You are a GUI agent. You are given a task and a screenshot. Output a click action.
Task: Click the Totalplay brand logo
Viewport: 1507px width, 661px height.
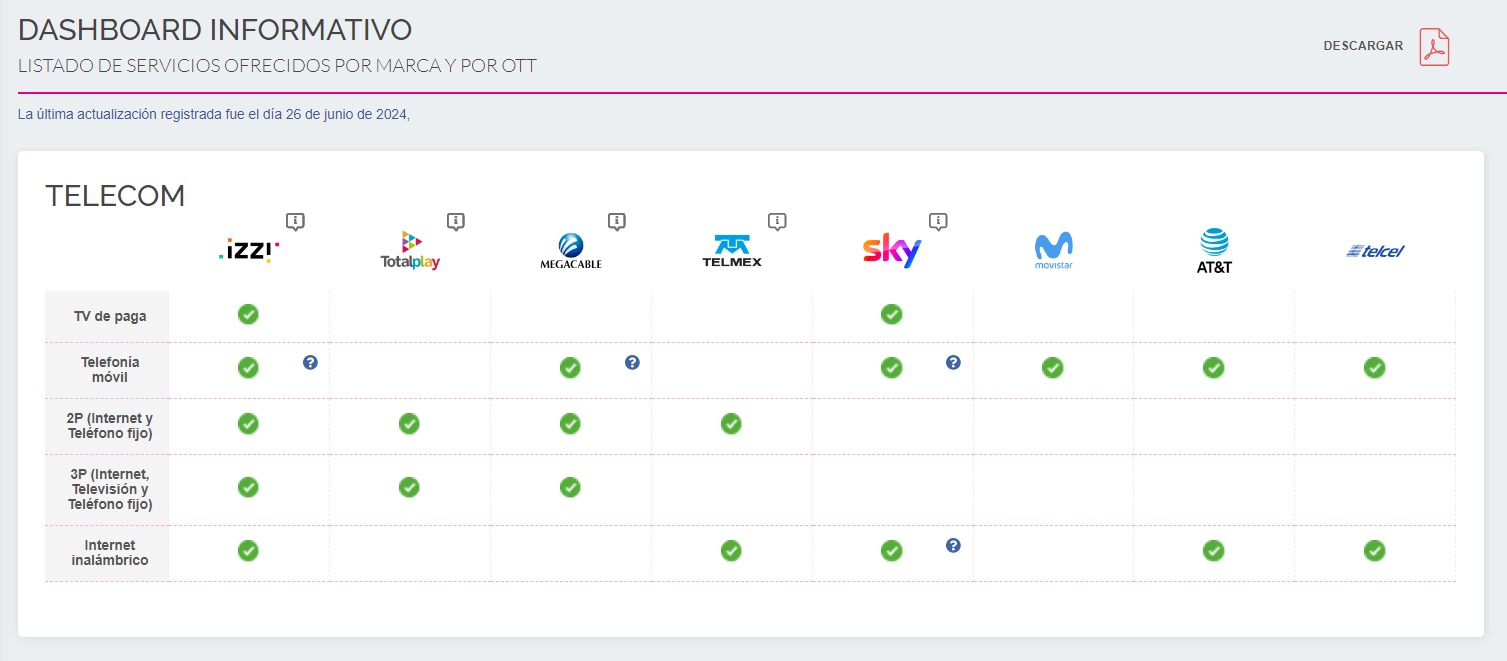pos(410,251)
